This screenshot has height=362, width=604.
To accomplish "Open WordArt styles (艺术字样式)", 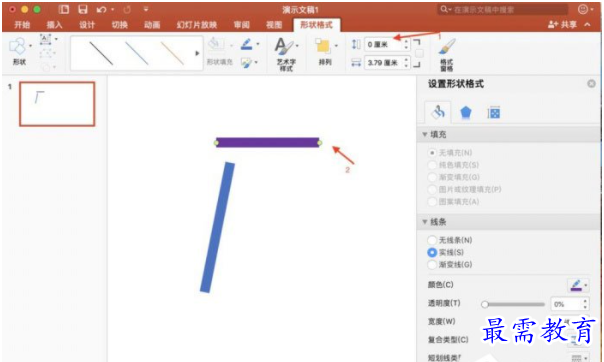I will (x=286, y=54).
